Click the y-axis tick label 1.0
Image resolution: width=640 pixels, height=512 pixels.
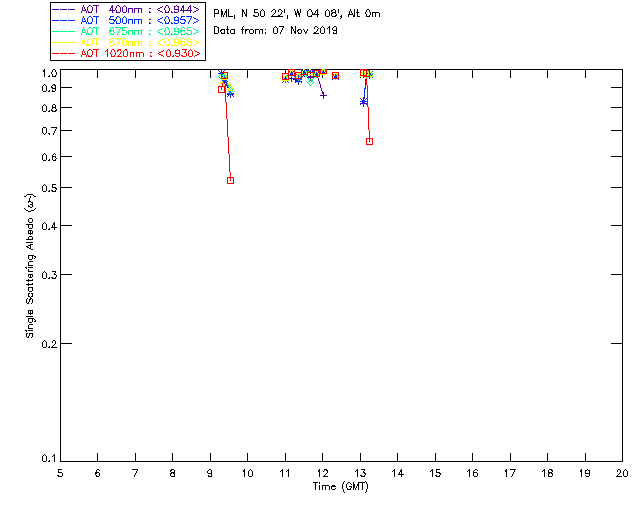point(49,73)
